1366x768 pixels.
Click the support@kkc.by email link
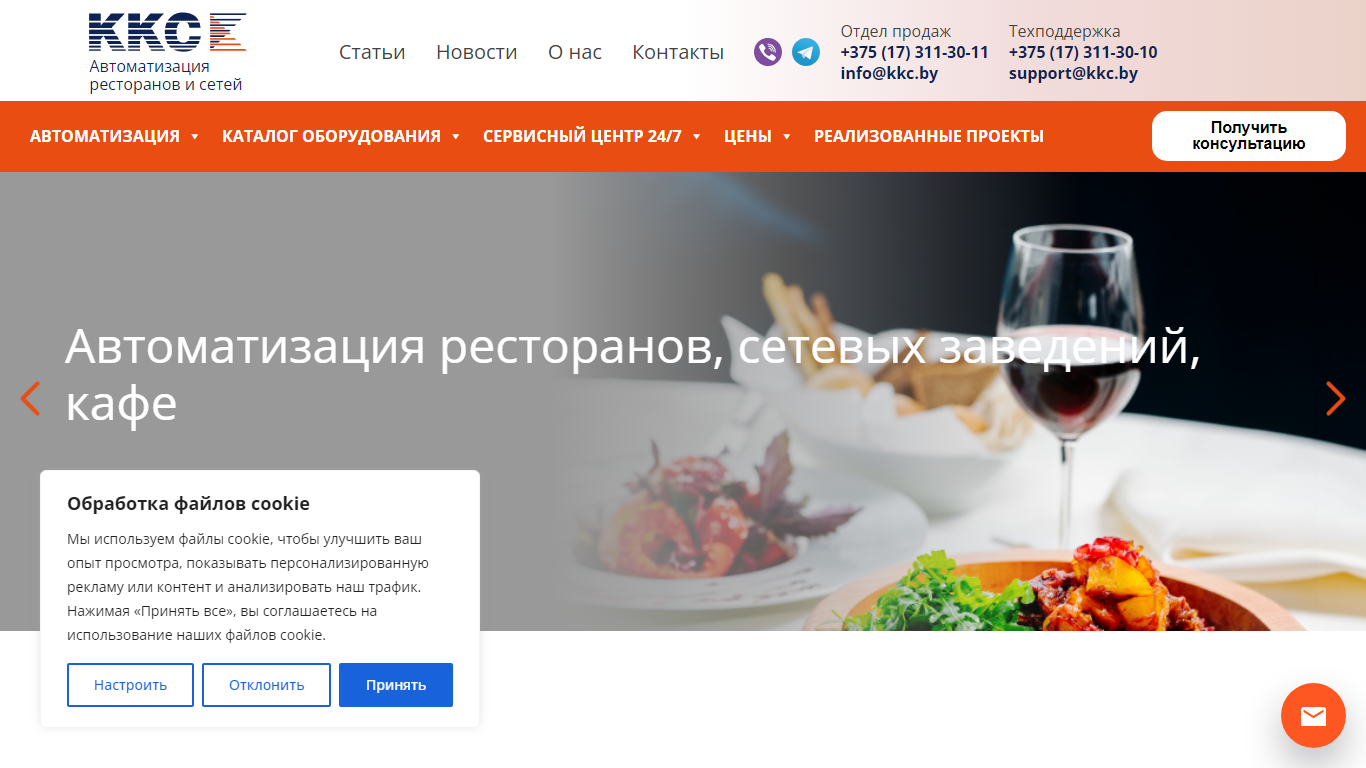1073,73
